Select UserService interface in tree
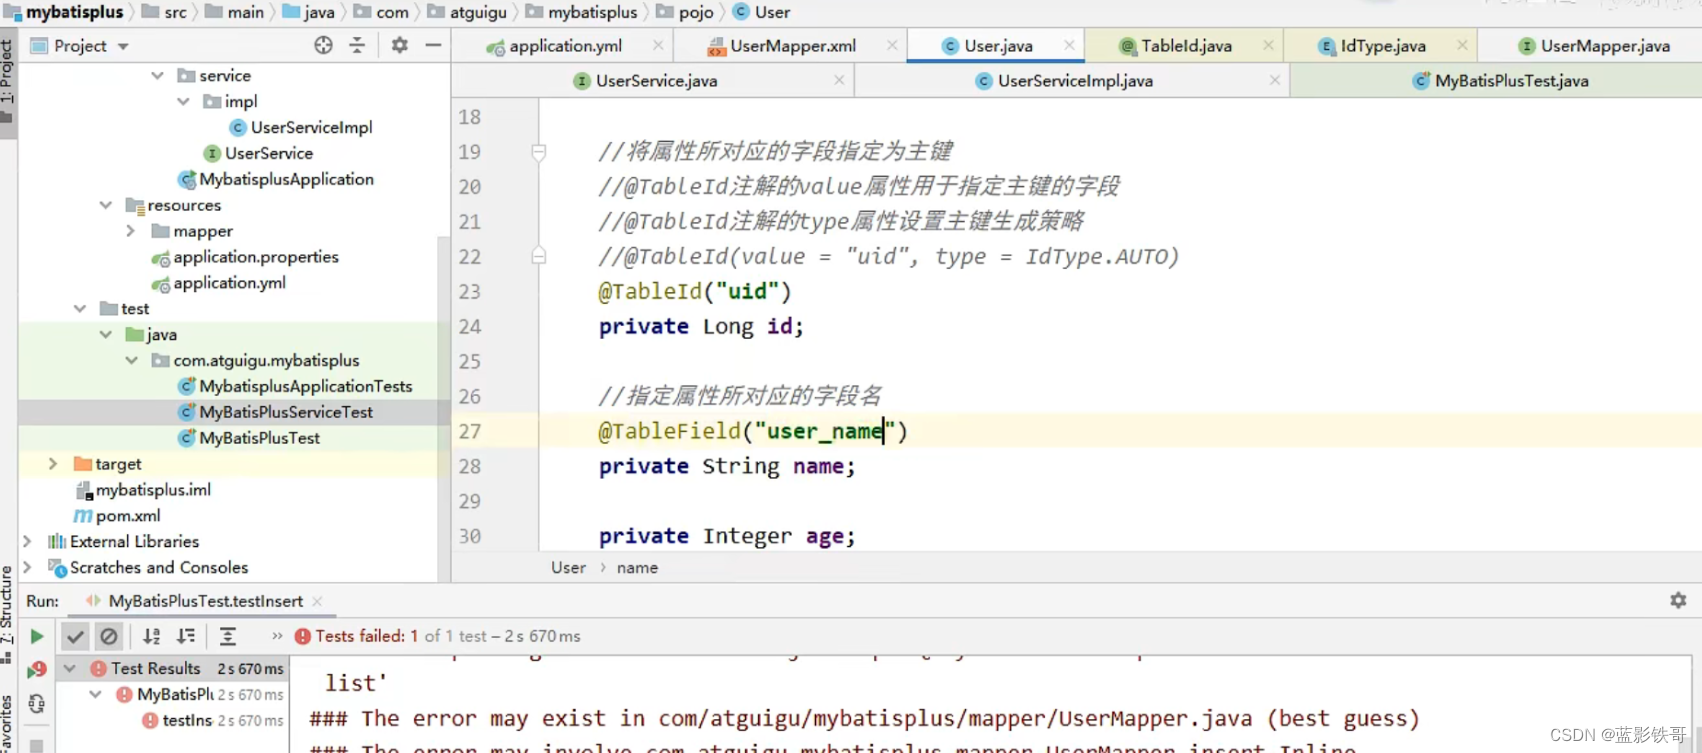1702x753 pixels. [x=259, y=153]
